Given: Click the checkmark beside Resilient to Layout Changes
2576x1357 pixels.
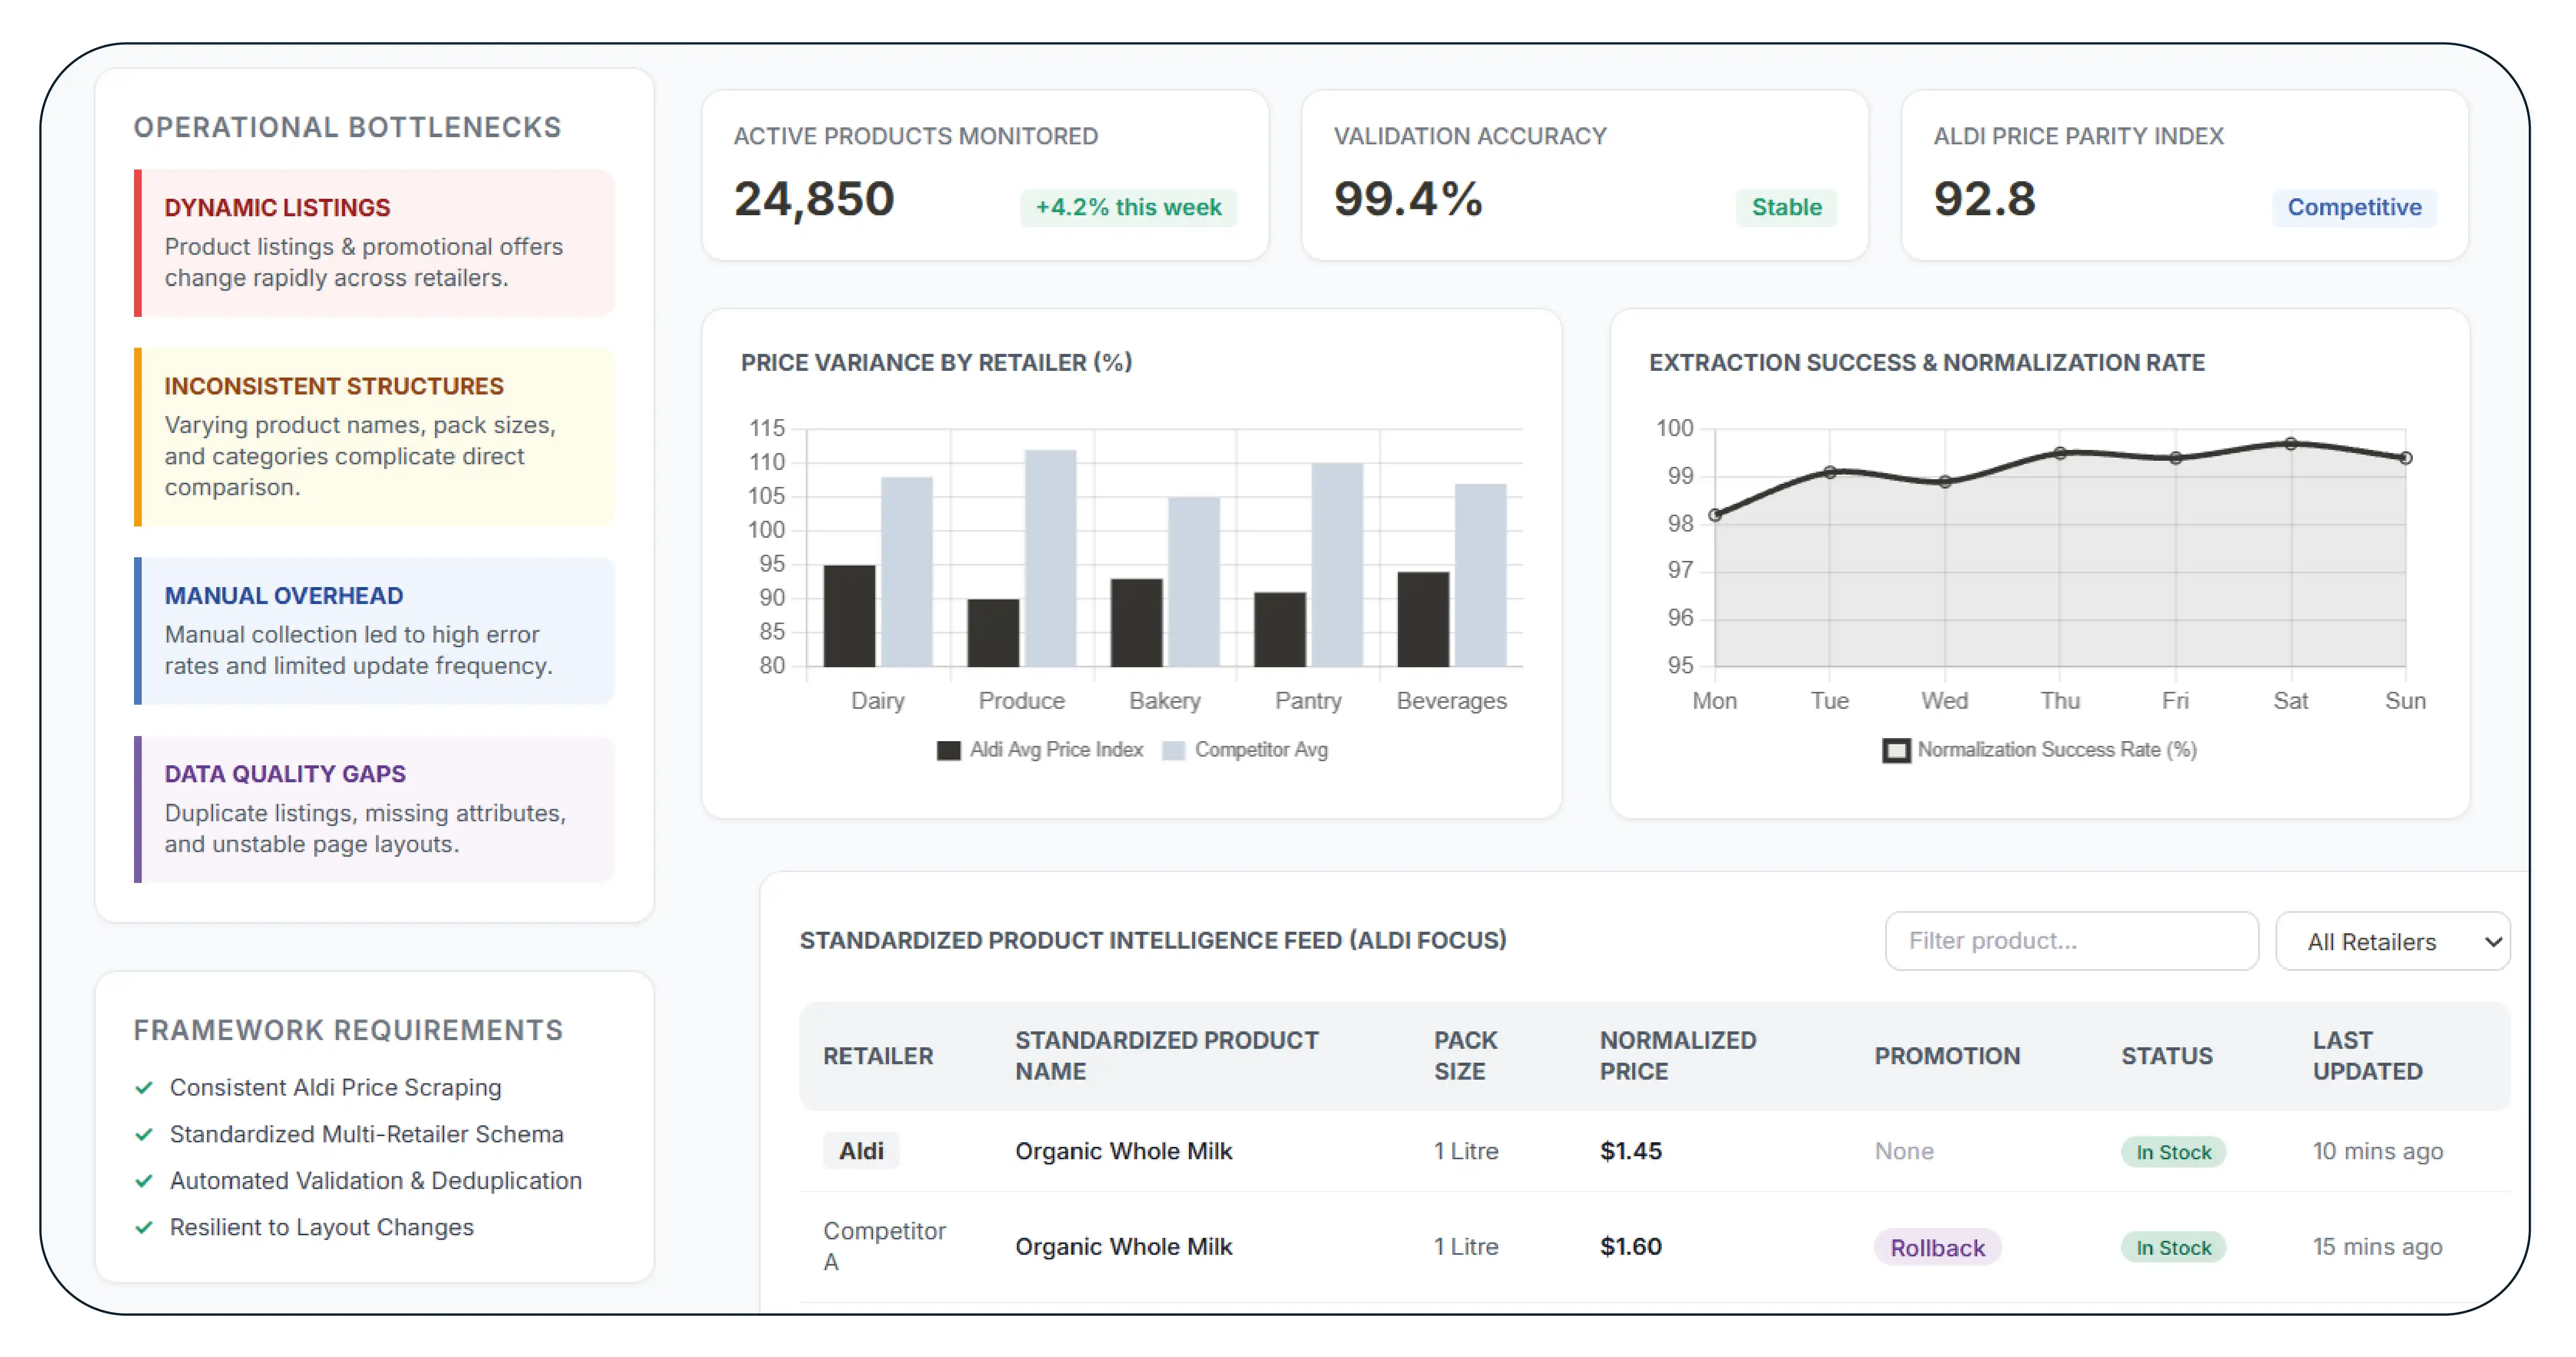Looking at the screenshot, I should [144, 1227].
